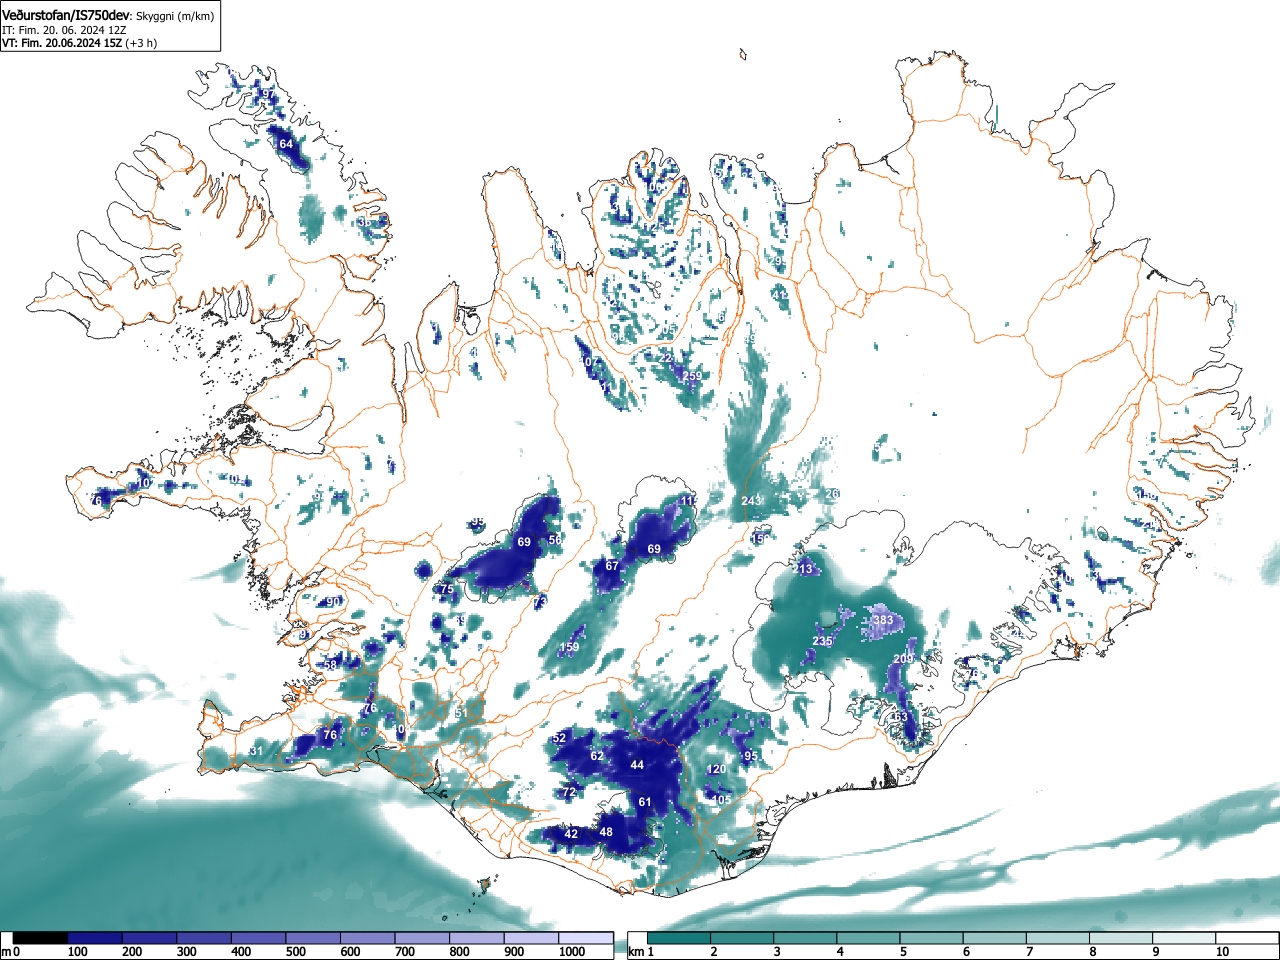Click the "58" visibility value on the map
This screenshot has width=1280, height=960.
(x=331, y=665)
